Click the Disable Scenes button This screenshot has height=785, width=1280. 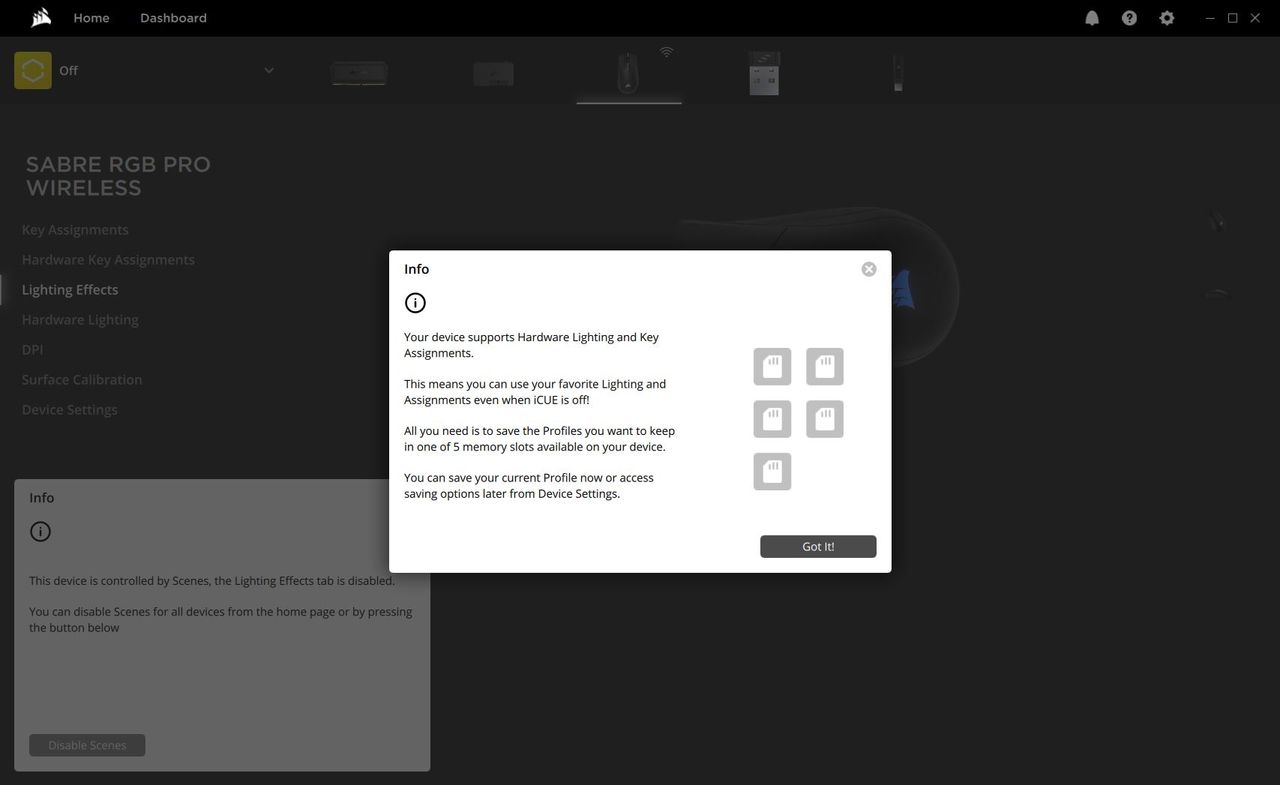(87, 745)
